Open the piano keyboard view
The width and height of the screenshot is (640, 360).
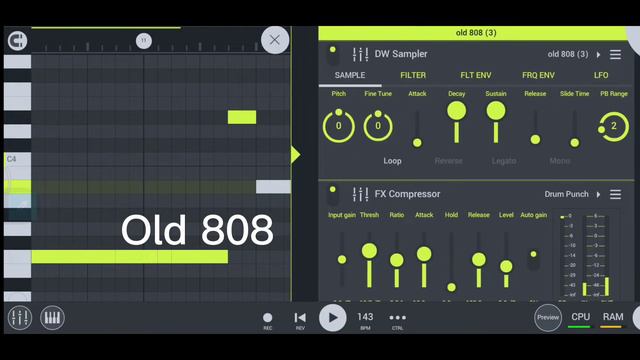pos(52,318)
